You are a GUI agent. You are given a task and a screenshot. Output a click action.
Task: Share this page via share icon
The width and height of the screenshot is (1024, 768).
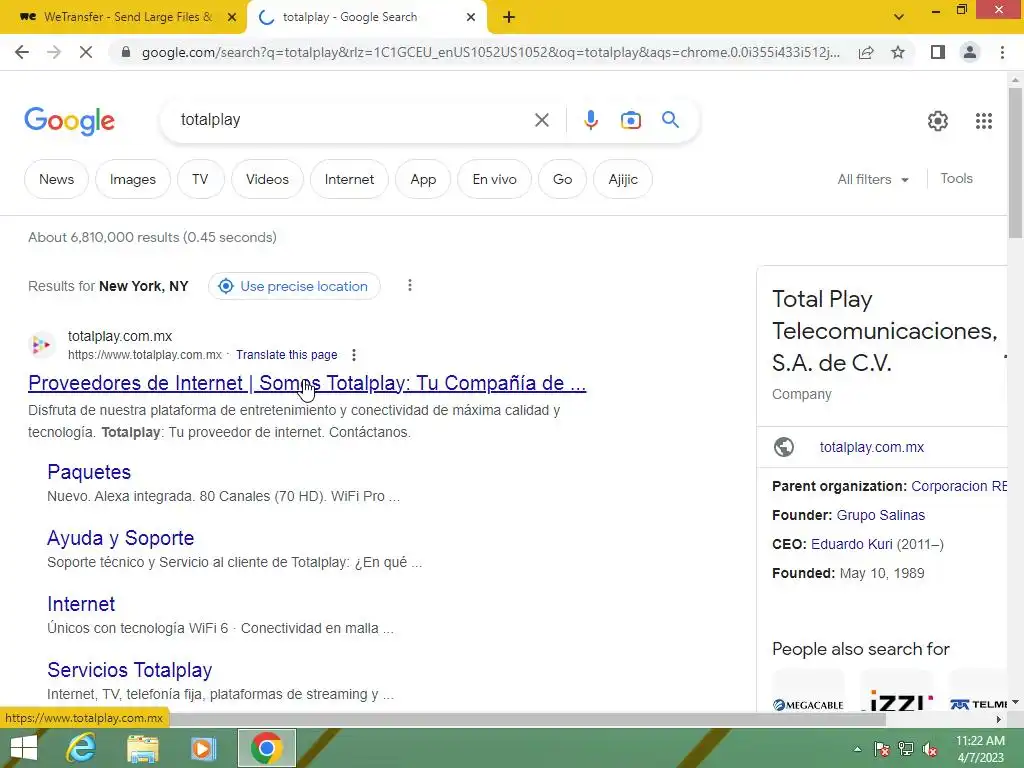[866, 52]
